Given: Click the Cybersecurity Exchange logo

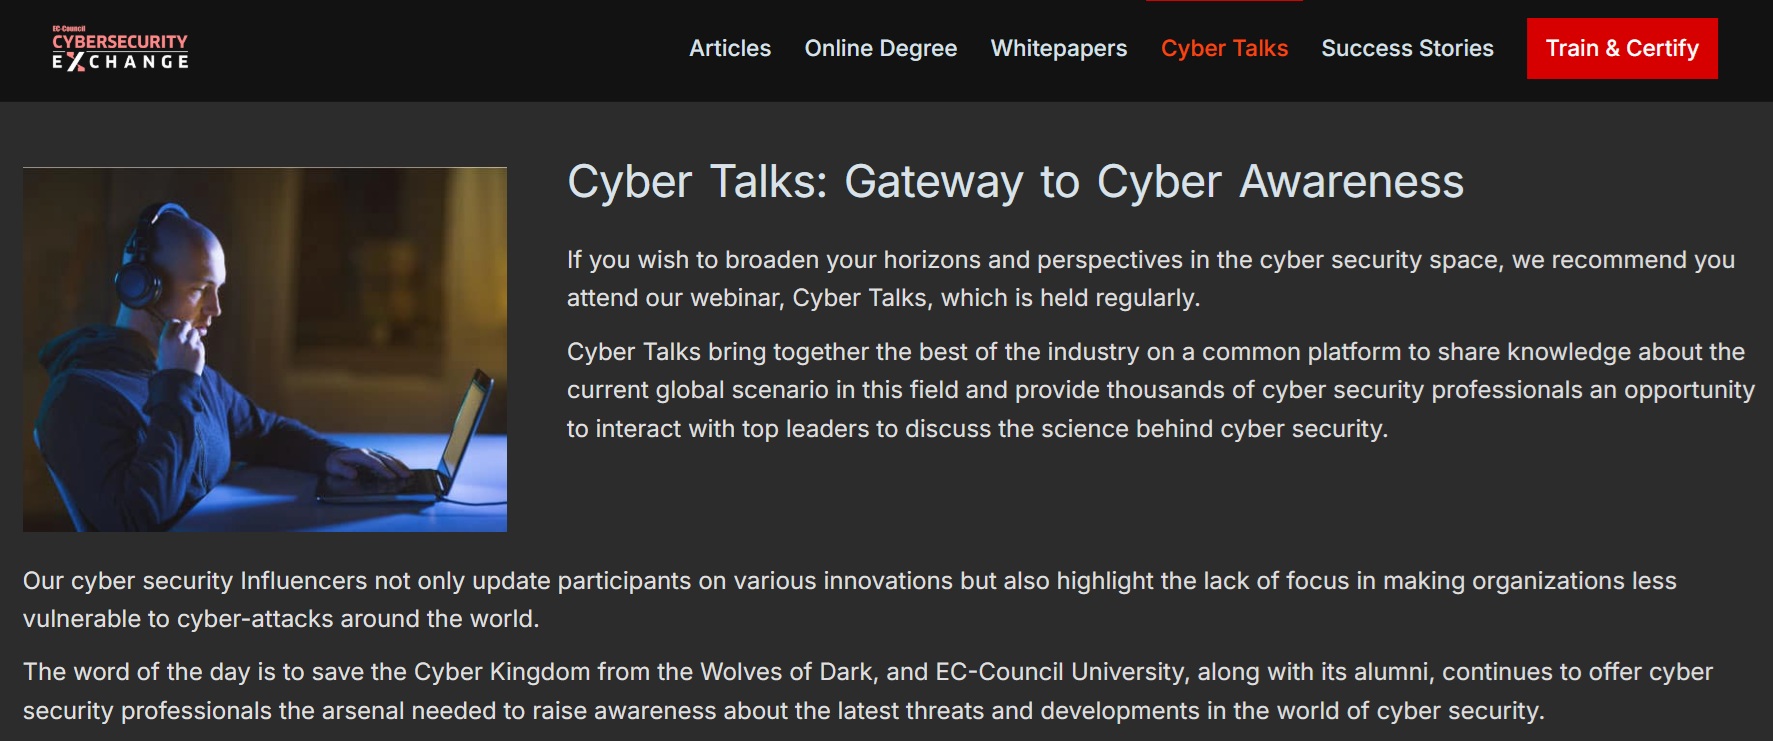Looking at the screenshot, I should click(x=120, y=49).
